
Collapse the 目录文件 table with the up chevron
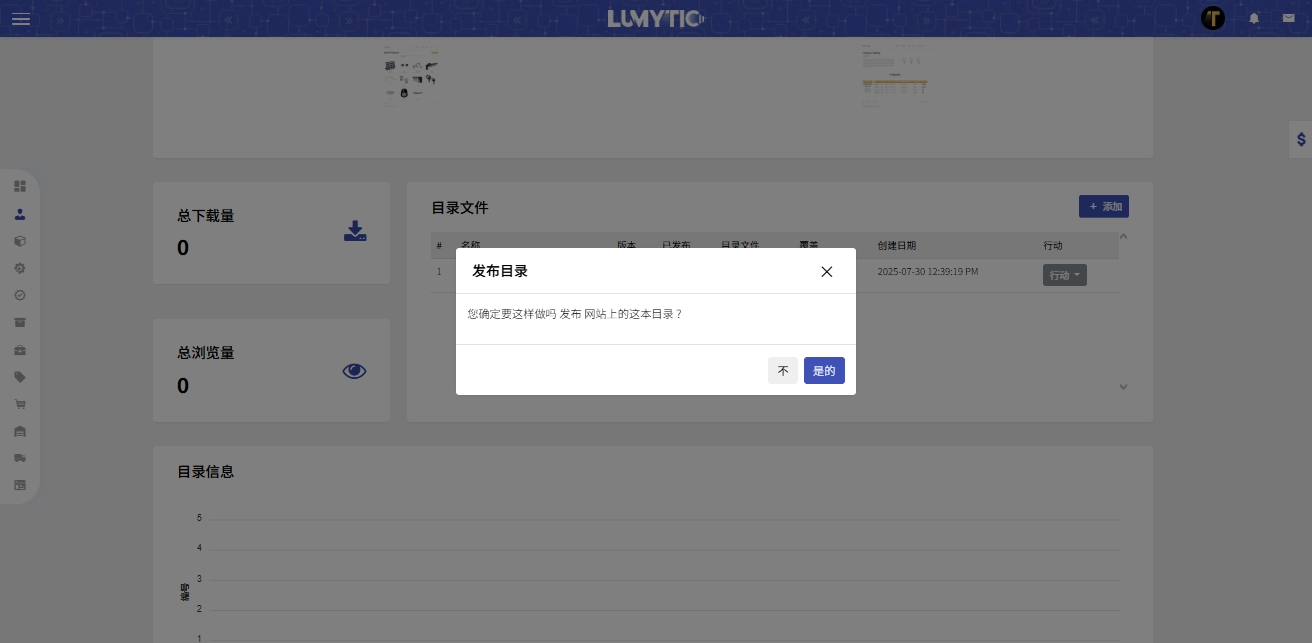click(x=1123, y=236)
